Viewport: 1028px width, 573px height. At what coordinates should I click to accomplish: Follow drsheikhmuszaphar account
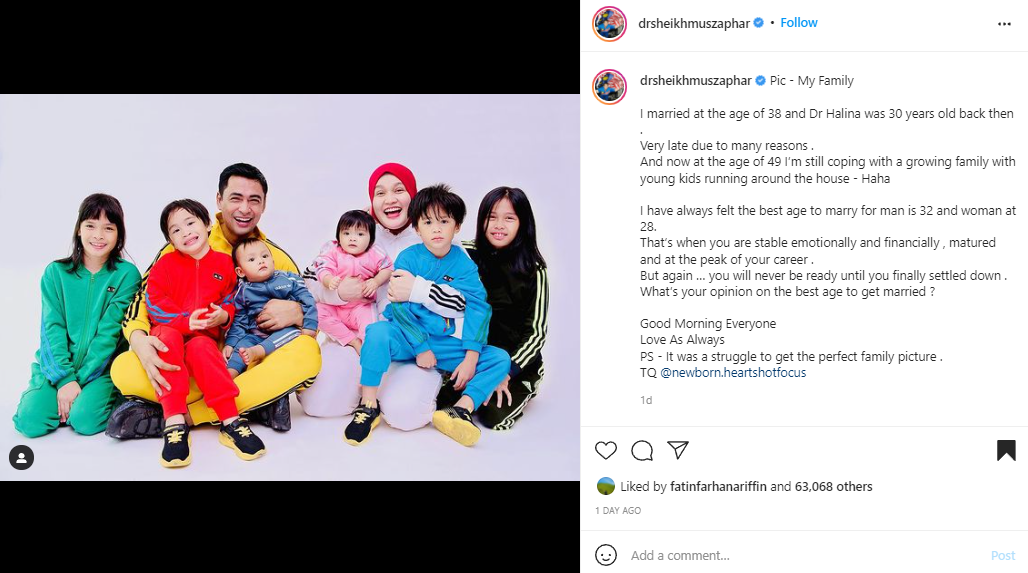pyautogui.click(x=799, y=23)
